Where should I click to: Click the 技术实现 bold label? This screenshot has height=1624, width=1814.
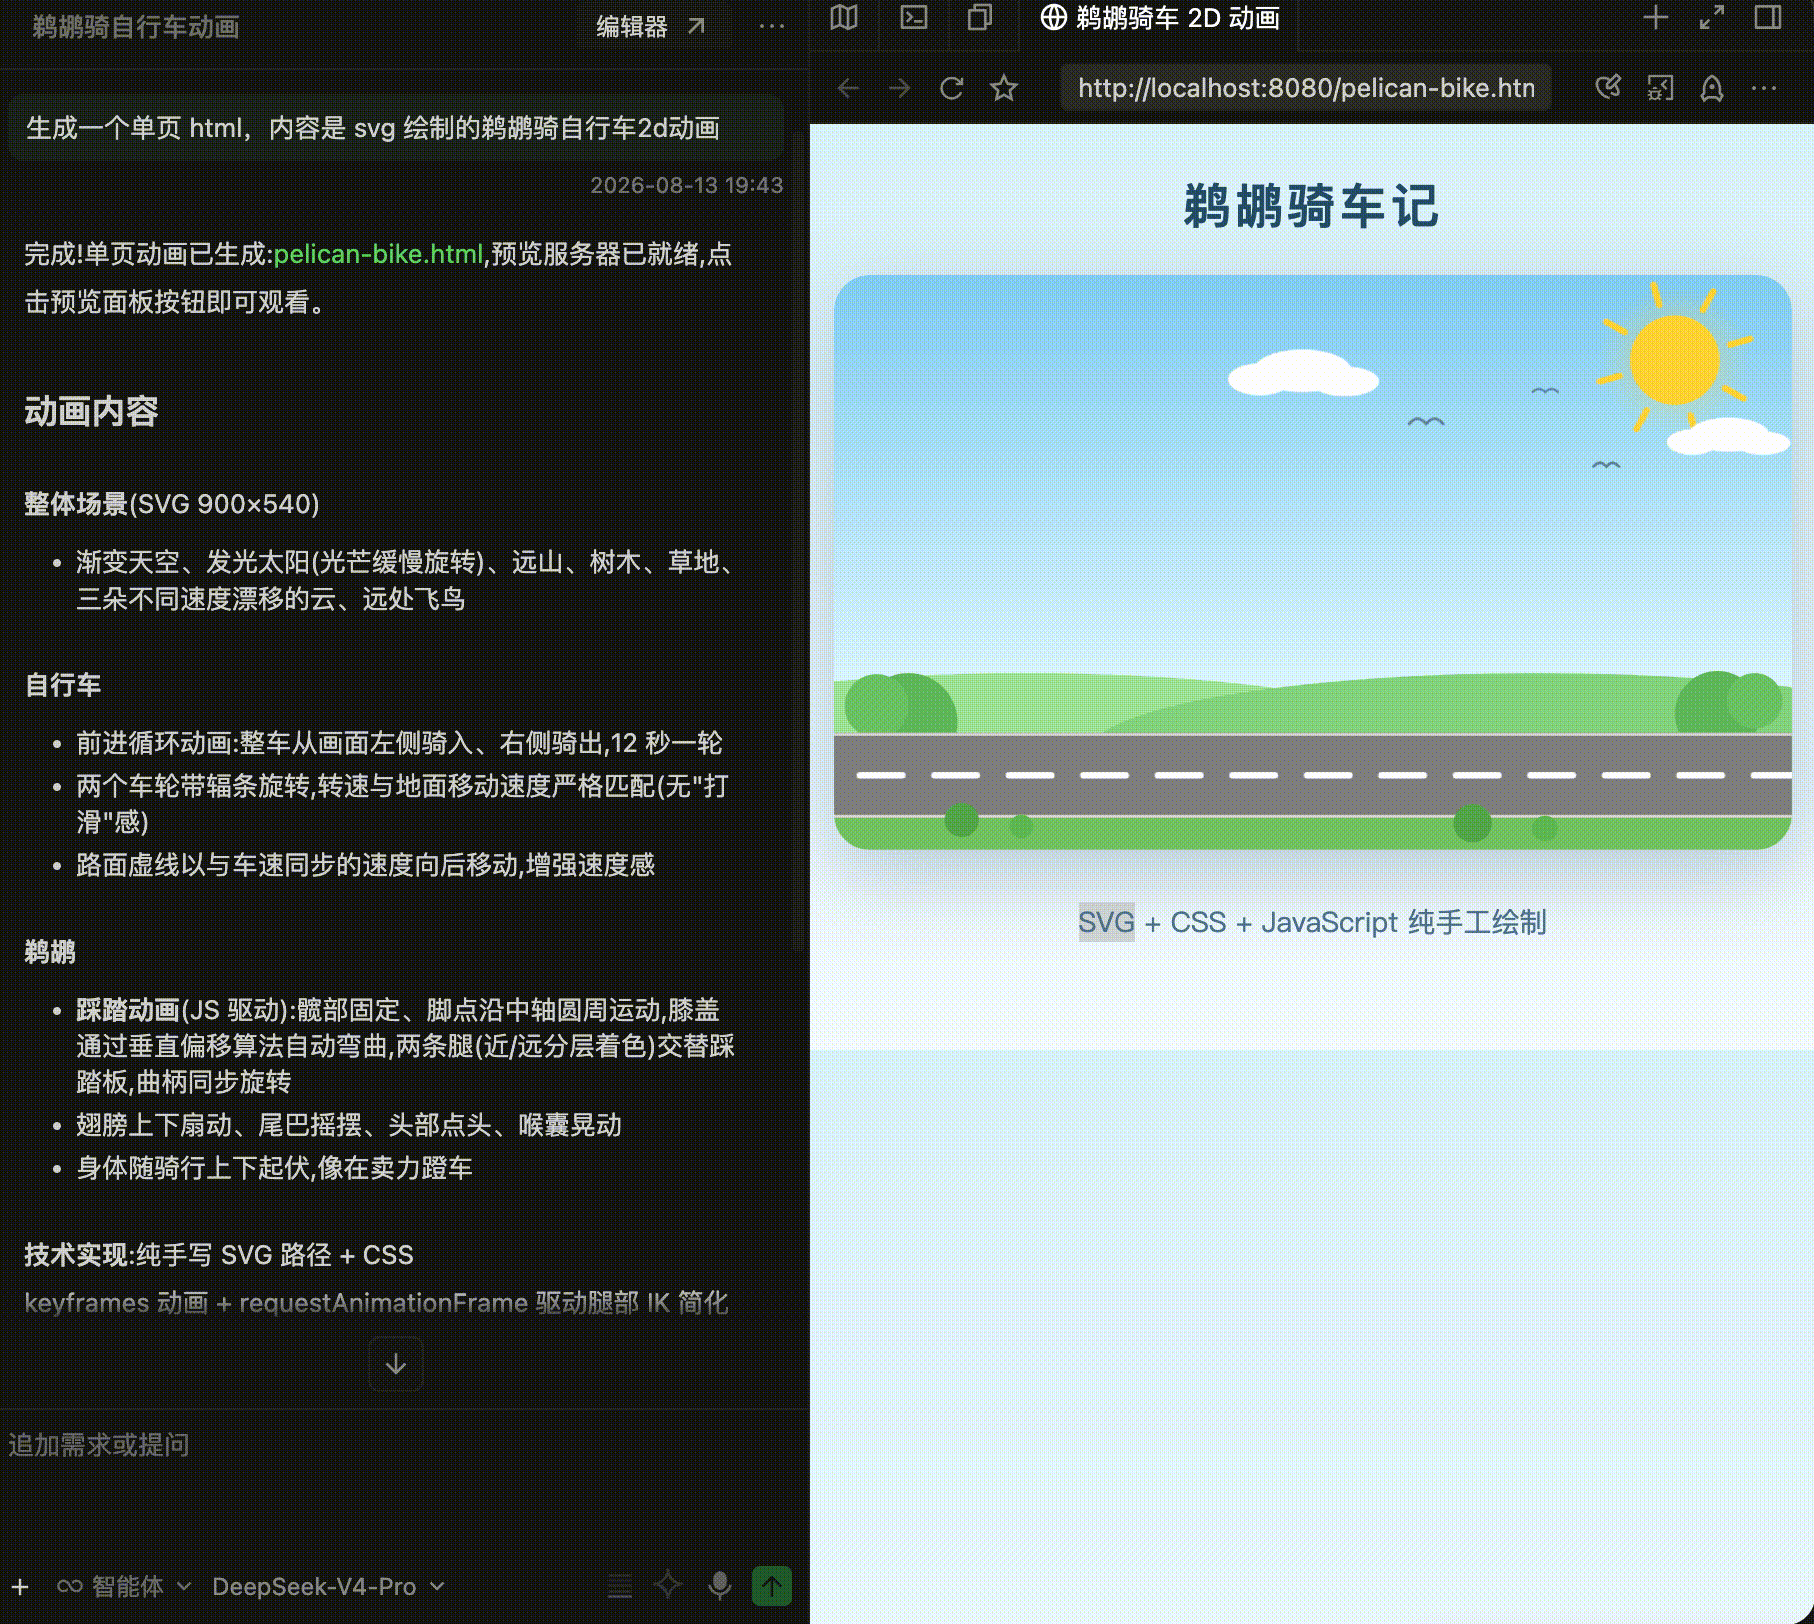click(76, 1255)
